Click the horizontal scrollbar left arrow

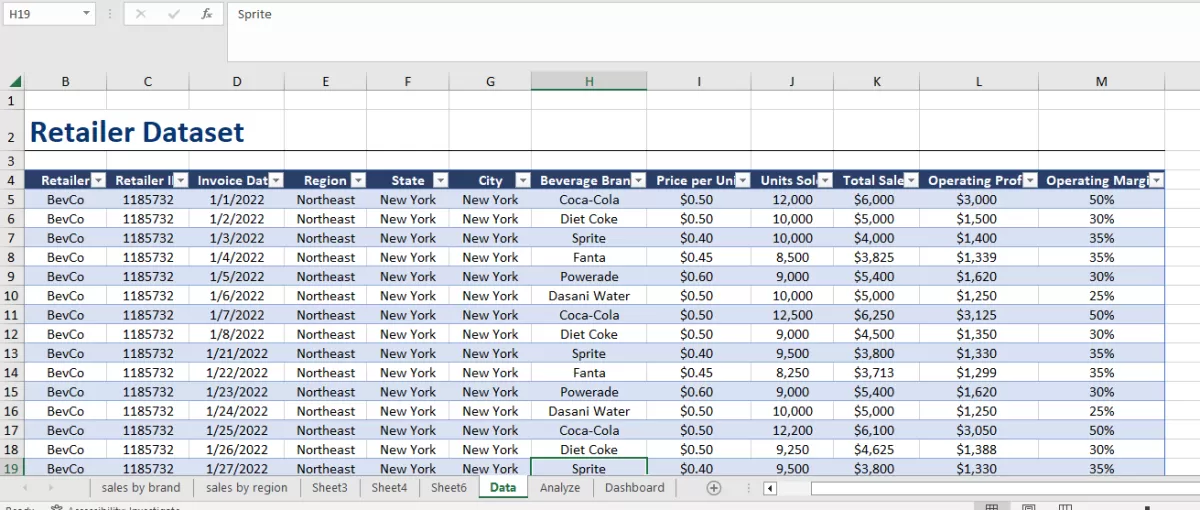(770, 488)
